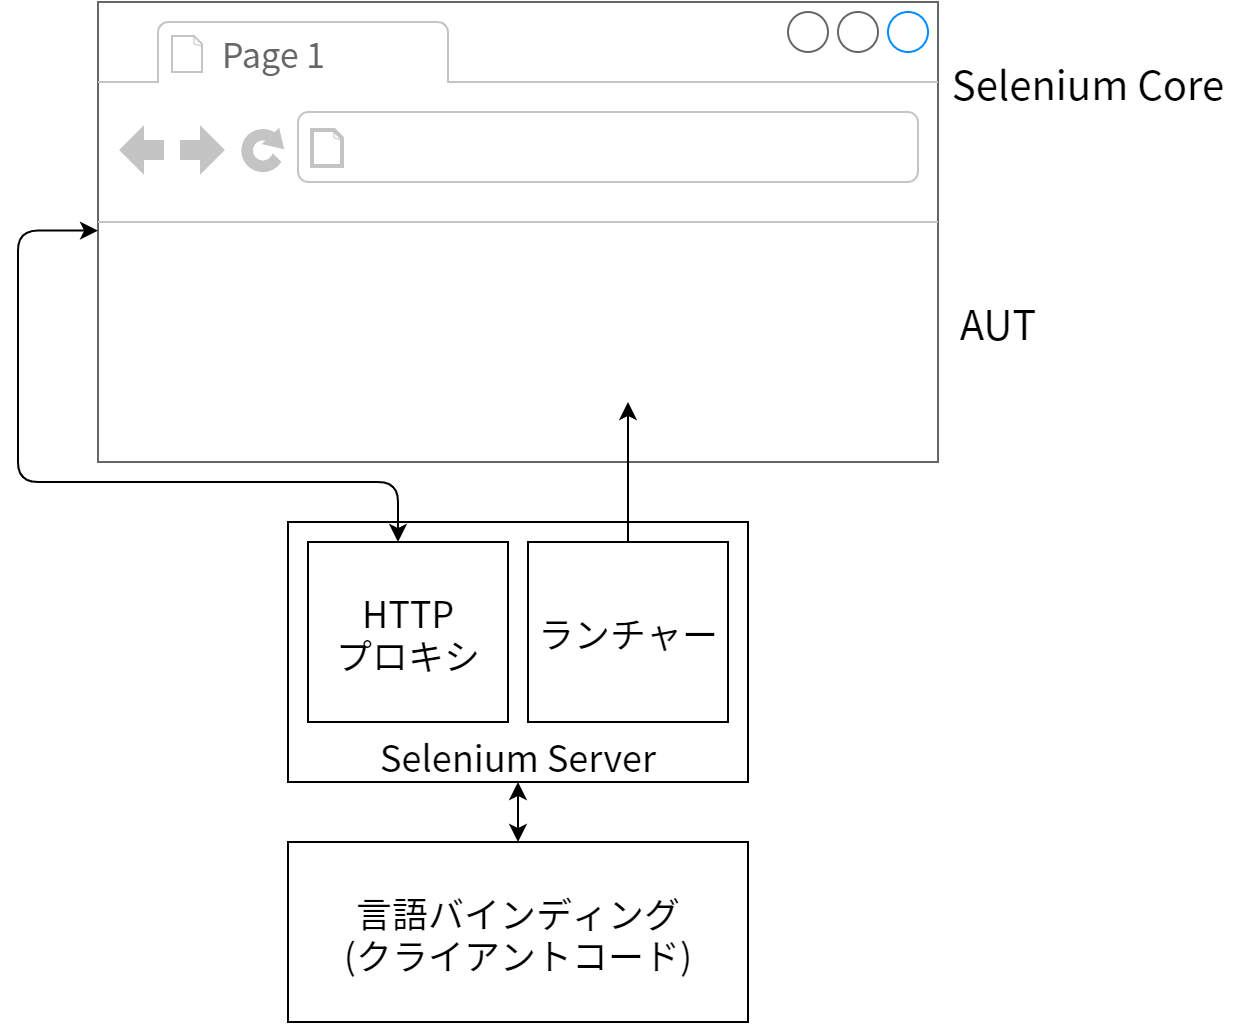Click the Selenium Core label text
The height and width of the screenshot is (1024, 1241).
pos(1087,86)
